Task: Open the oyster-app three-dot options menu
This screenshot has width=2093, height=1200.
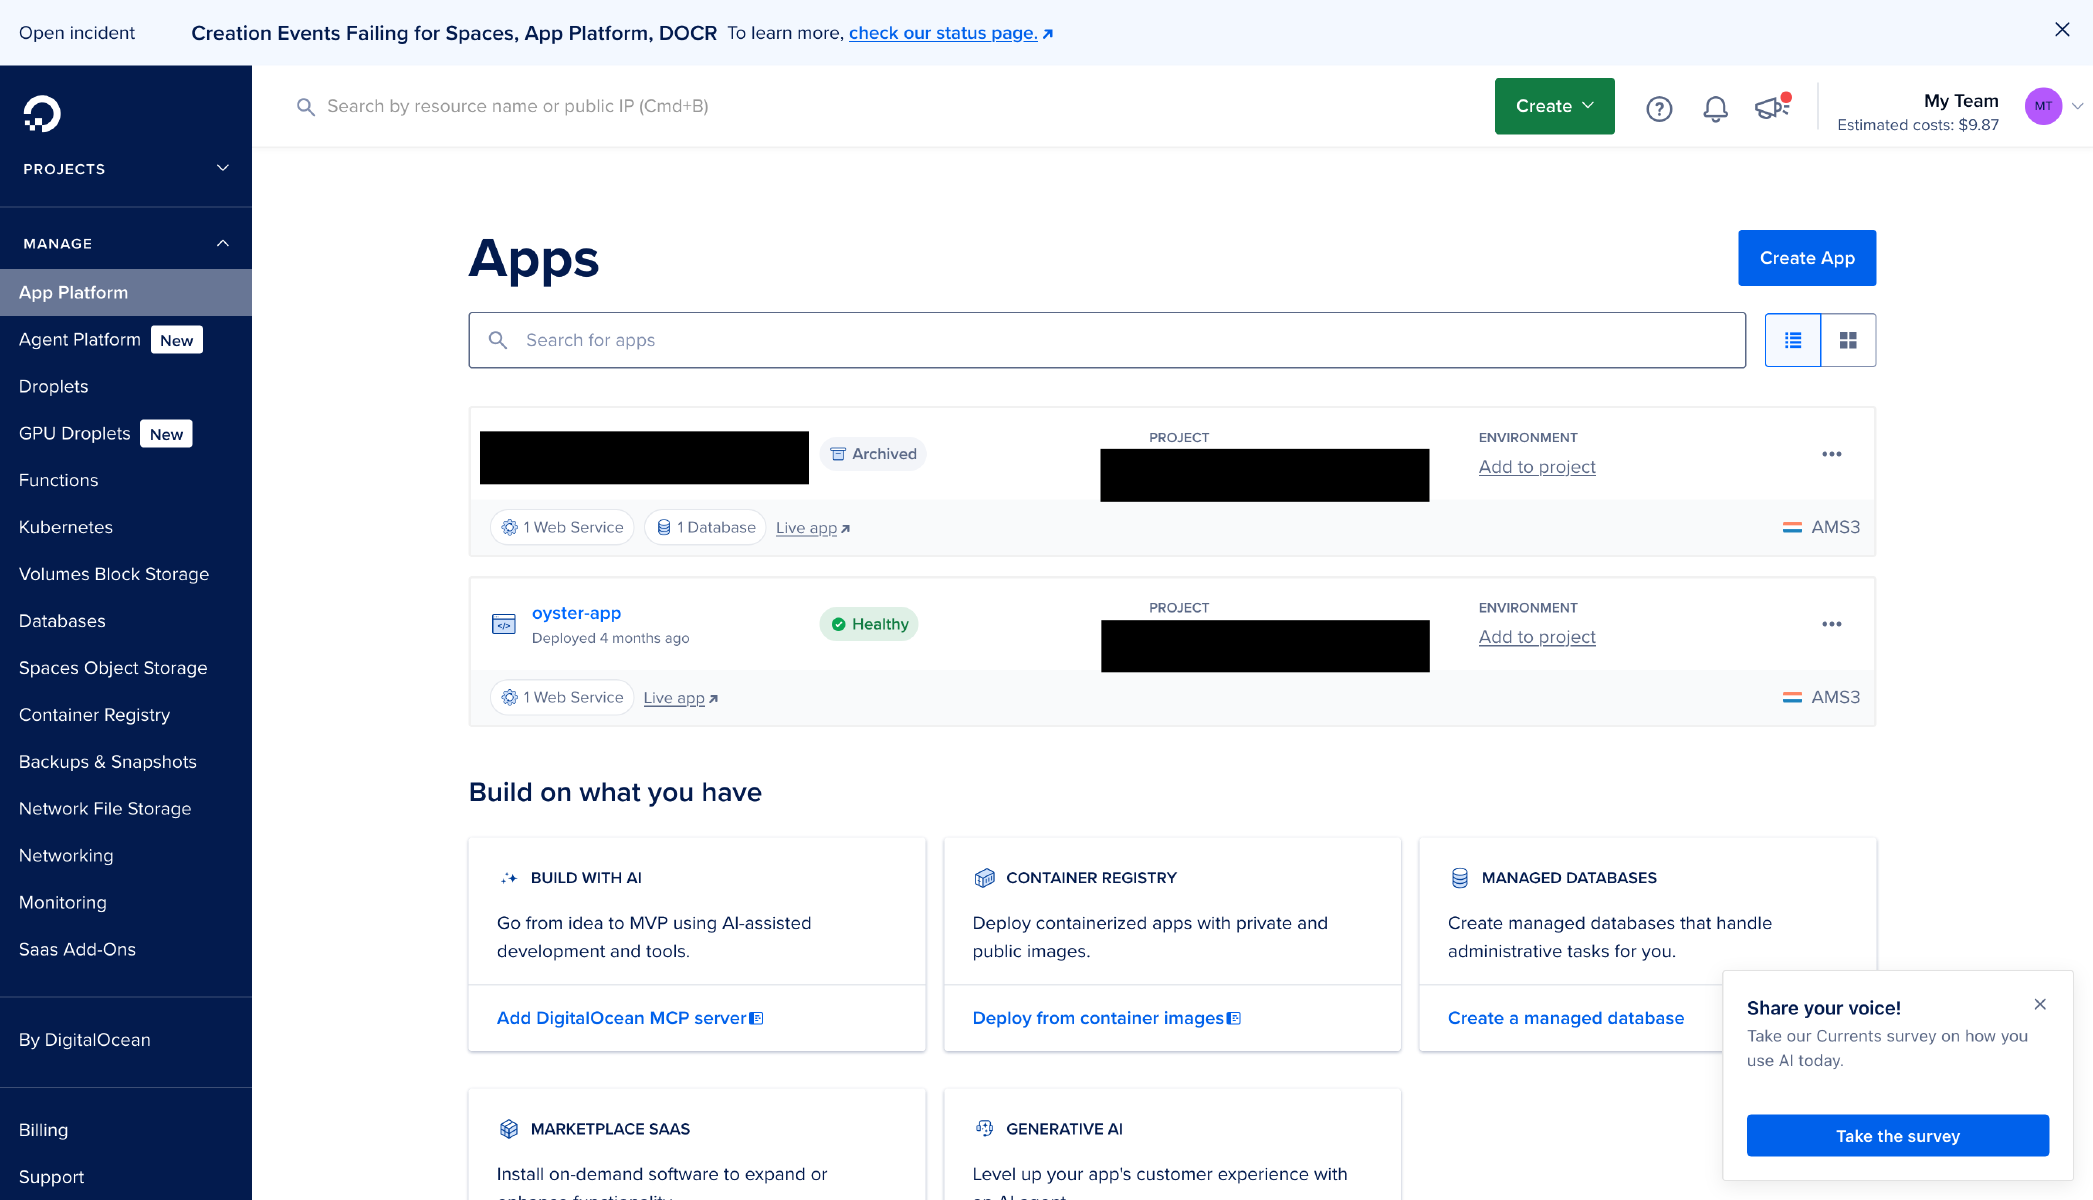Action: tap(1831, 624)
